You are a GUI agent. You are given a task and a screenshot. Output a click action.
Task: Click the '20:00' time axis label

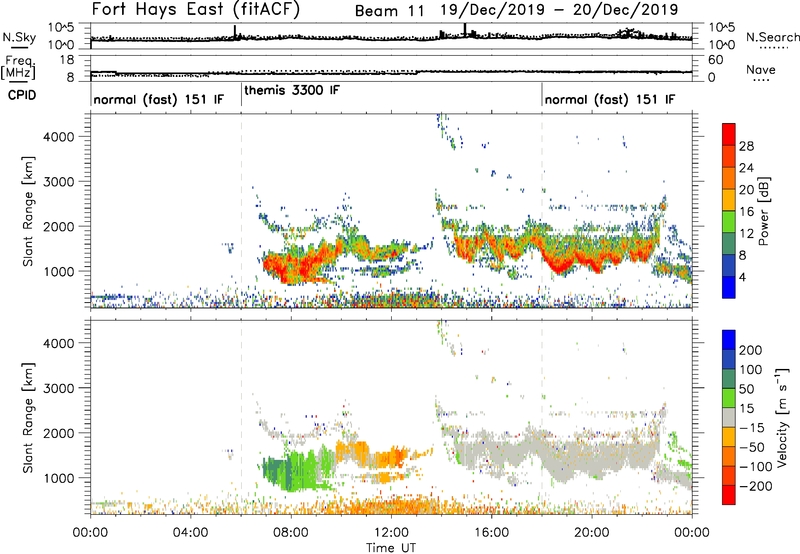(591, 533)
